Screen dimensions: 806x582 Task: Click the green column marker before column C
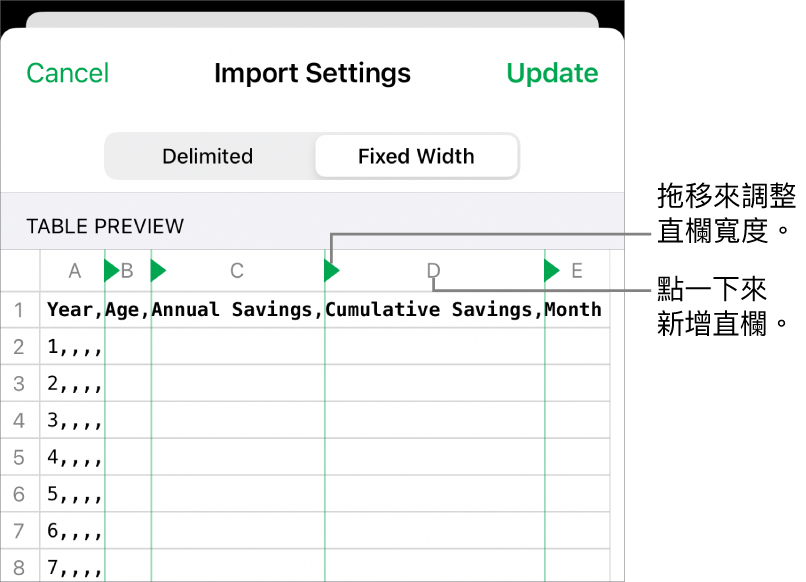[158, 270]
